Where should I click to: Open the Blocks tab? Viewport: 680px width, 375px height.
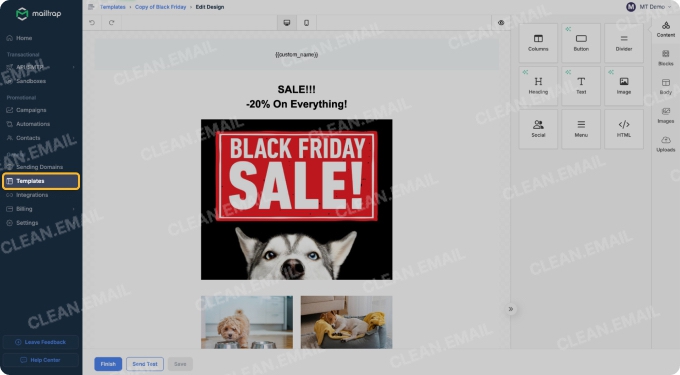[665, 58]
